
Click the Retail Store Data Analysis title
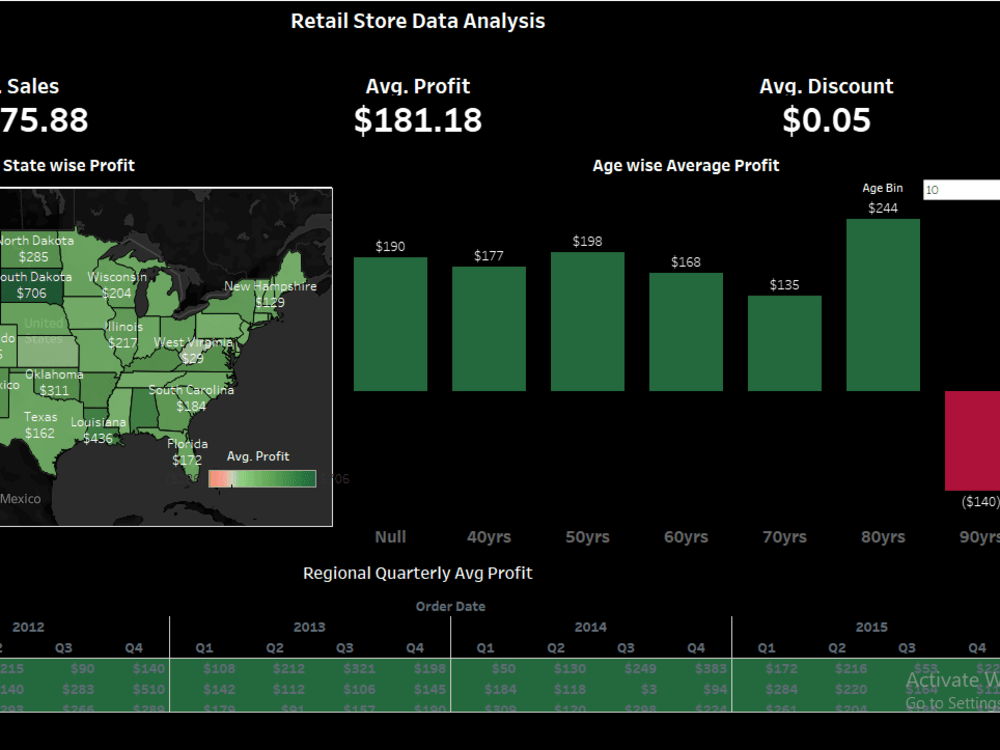pyautogui.click(x=418, y=20)
